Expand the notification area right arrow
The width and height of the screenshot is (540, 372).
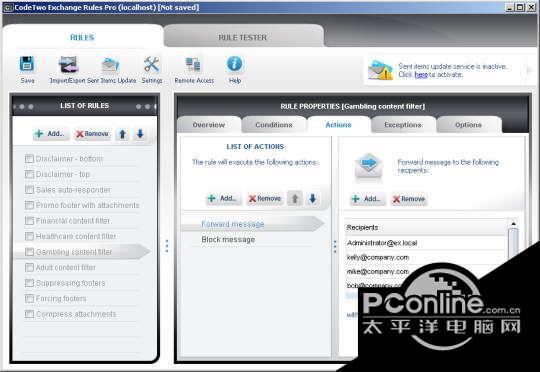point(530,70)
